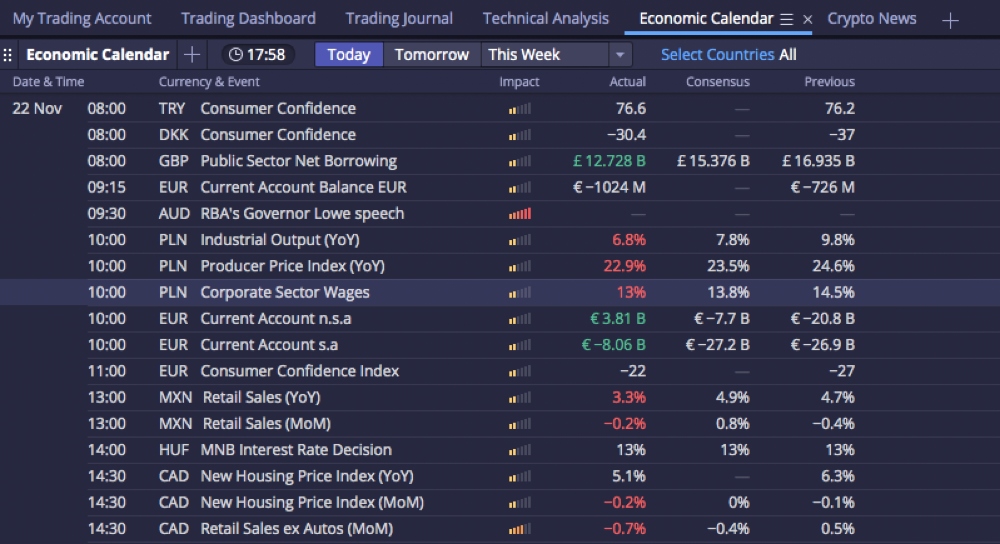This screenshot has width=1000, height=544.
Task: Click the Consensus column header
Action: click(717, 82)
